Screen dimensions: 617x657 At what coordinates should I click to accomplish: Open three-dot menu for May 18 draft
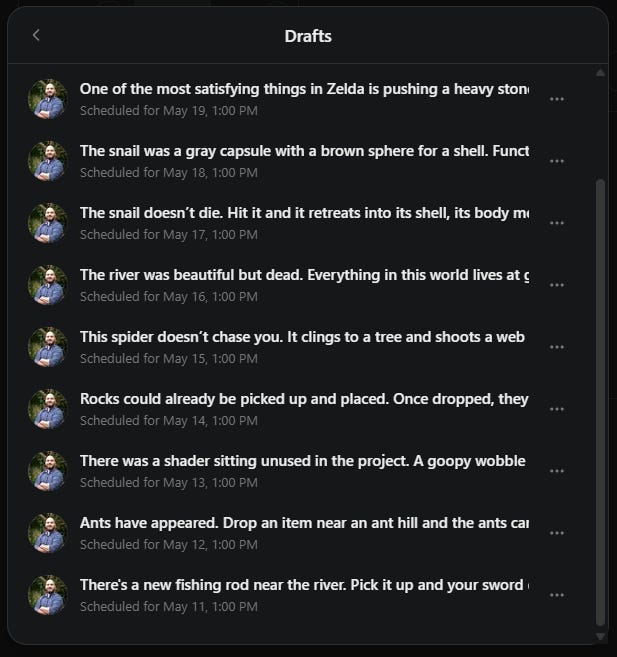(x=556, y=161)
